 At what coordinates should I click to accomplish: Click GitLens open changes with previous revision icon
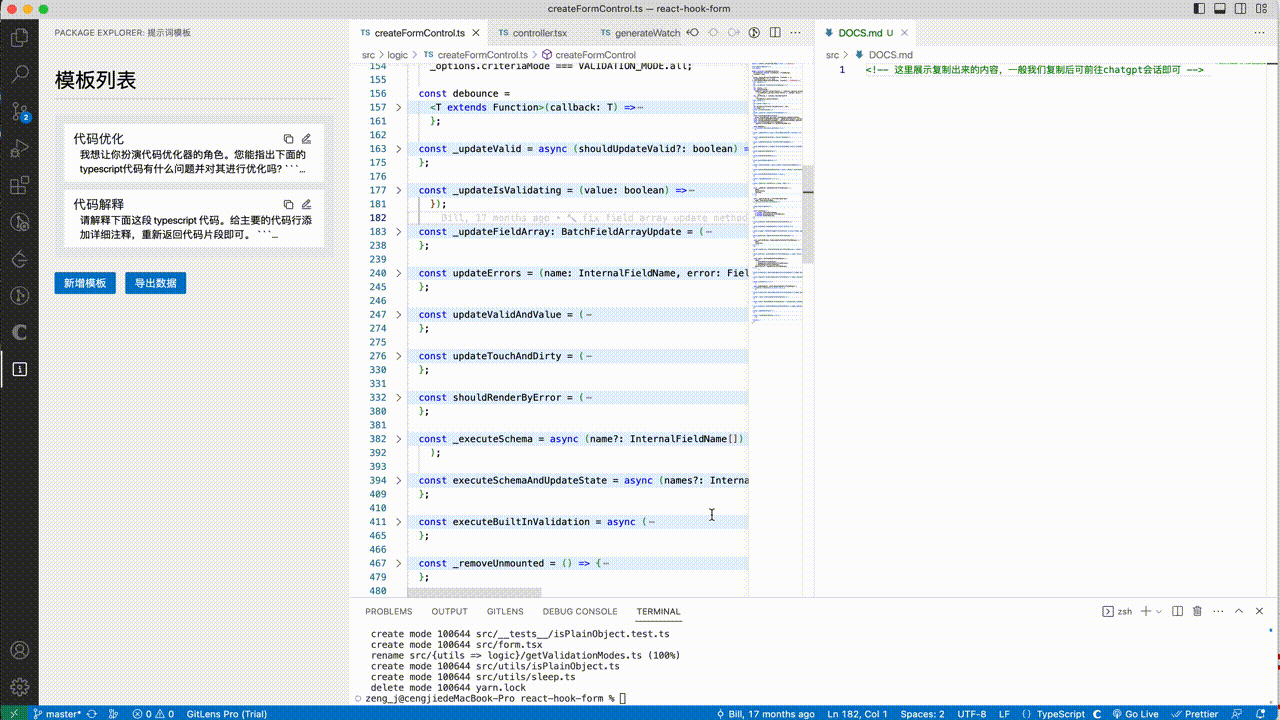click(692, 33)
